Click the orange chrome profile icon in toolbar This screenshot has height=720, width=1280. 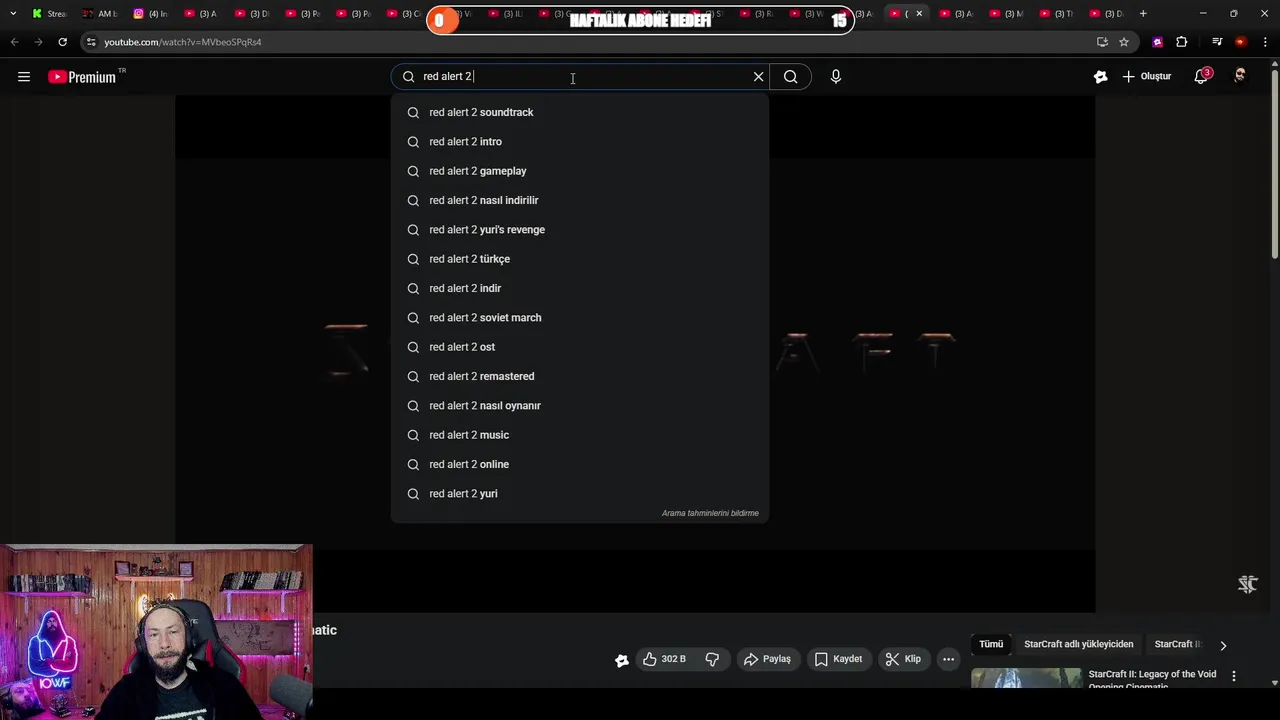[x=1241, y=42]
